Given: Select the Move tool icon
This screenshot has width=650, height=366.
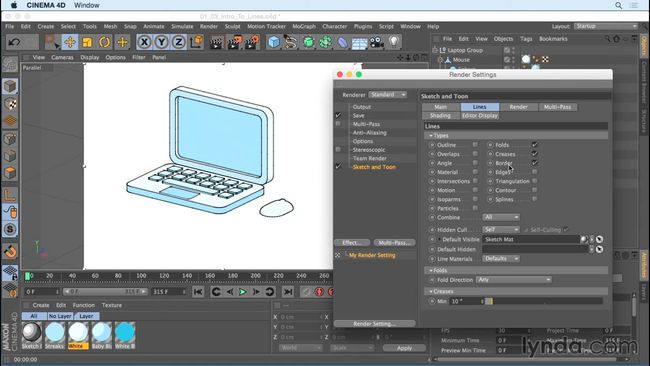Looking at the screenshot, I should 70,42.
